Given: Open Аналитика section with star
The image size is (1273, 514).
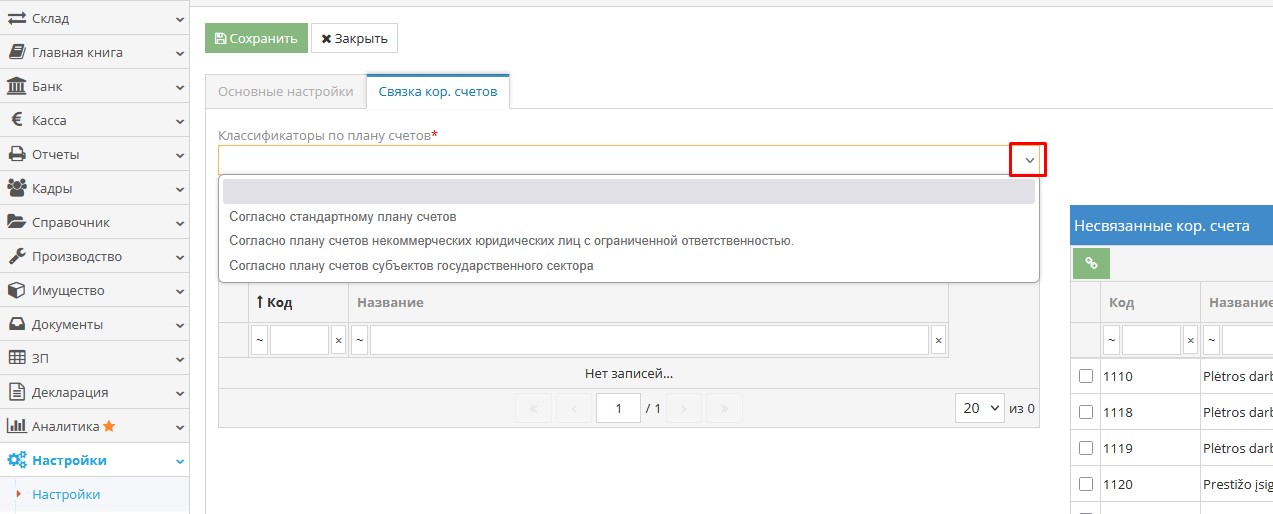Looking at the screenshot, I should coord(94,426).
